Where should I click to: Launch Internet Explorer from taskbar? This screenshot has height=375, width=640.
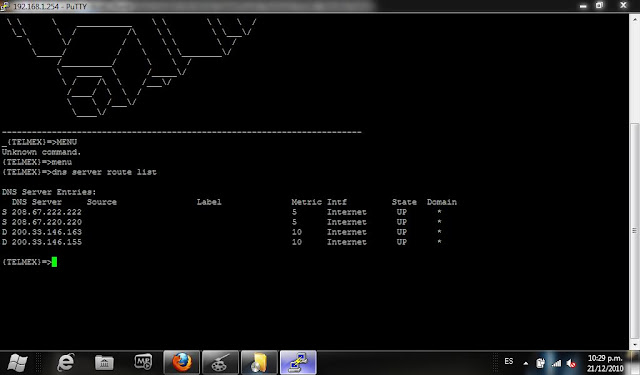(x=65, y=362)
